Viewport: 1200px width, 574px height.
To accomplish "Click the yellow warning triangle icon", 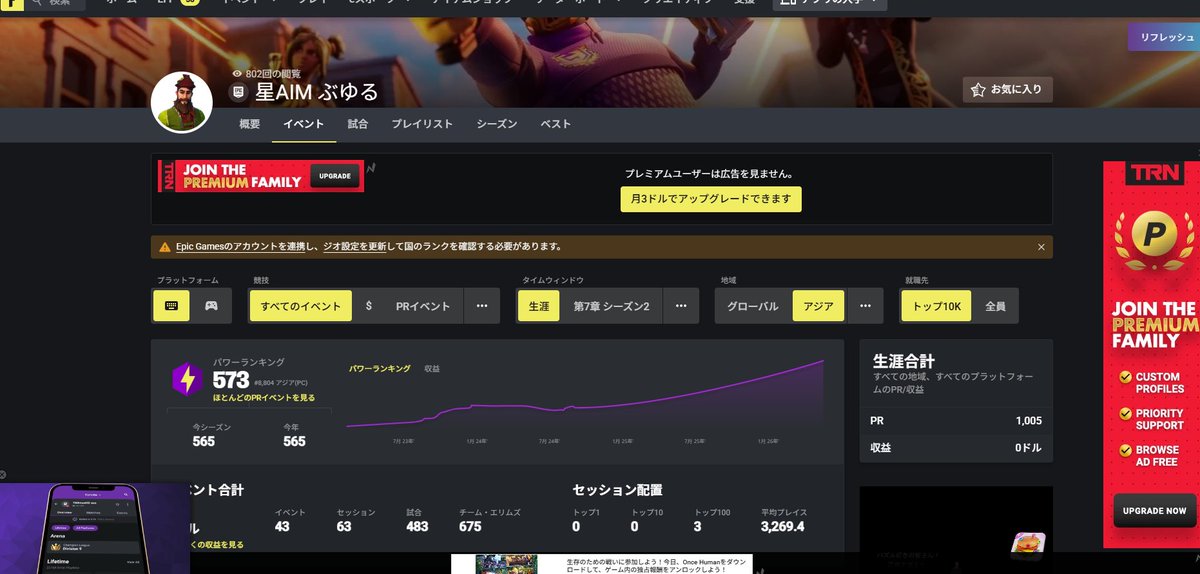I will pos(165,246).
